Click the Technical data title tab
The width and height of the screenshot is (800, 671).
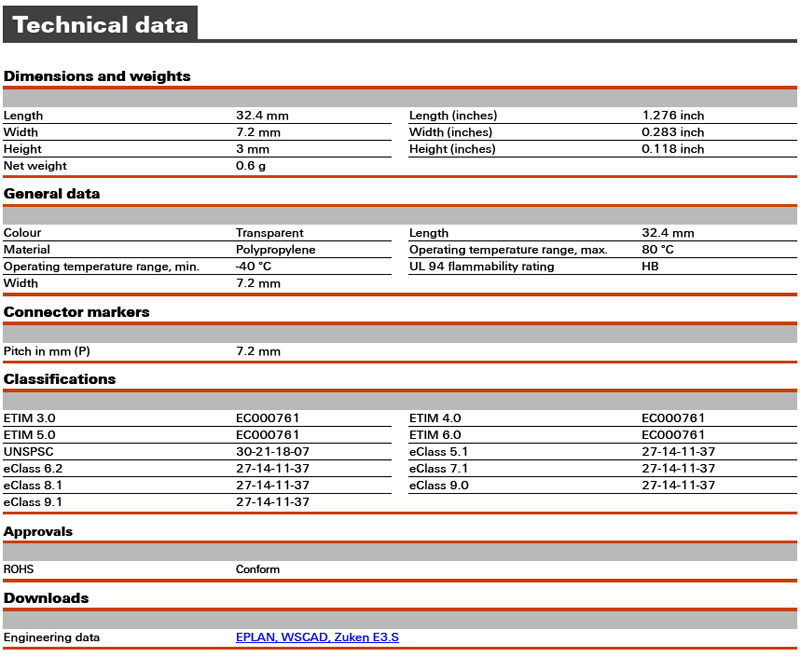point(100,25)
